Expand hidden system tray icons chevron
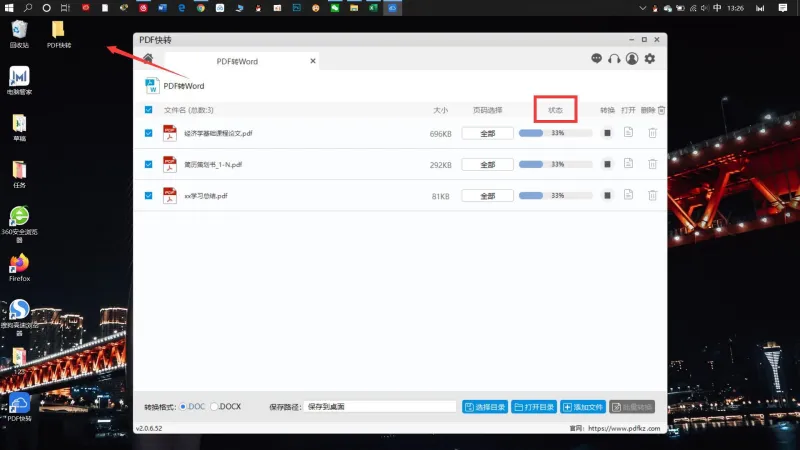The height and width of the screenshot is (450, 800). point(642,8)
